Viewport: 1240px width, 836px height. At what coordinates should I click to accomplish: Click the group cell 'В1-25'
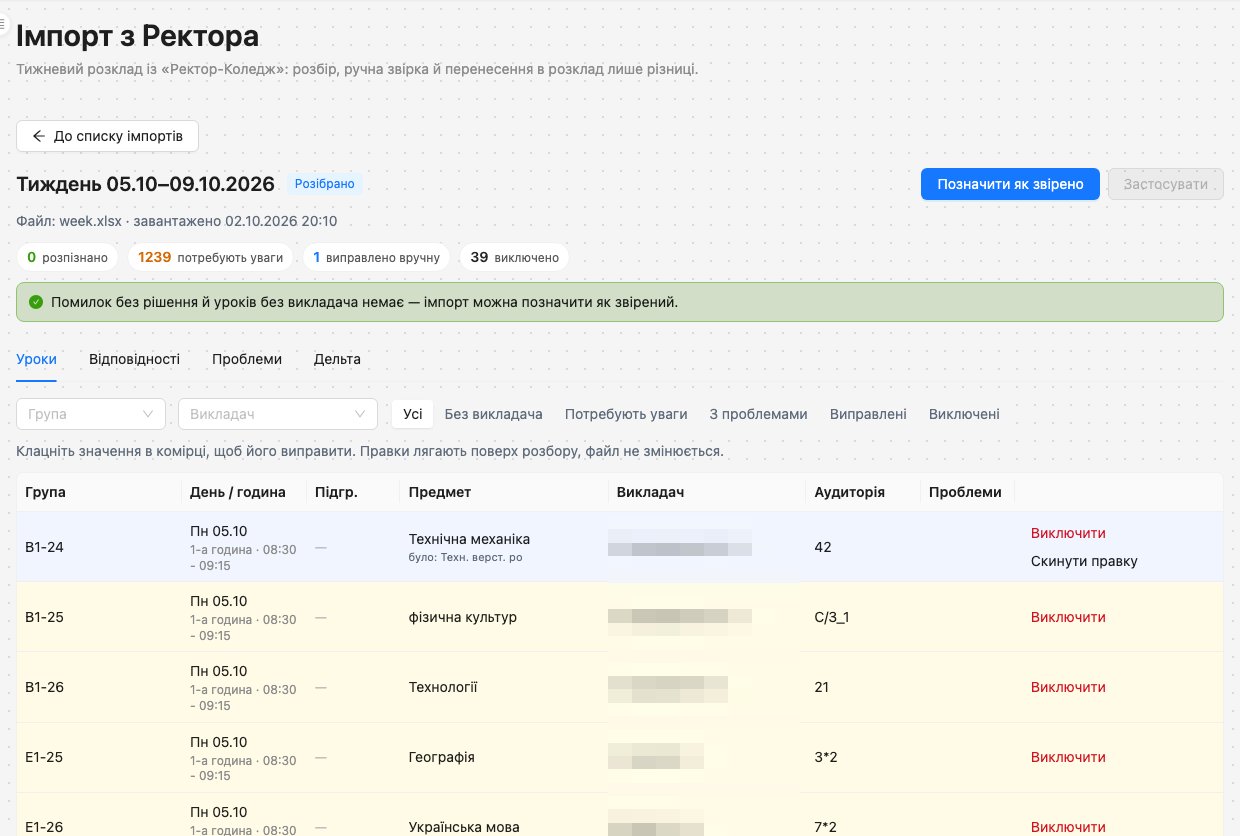(44, 617)
